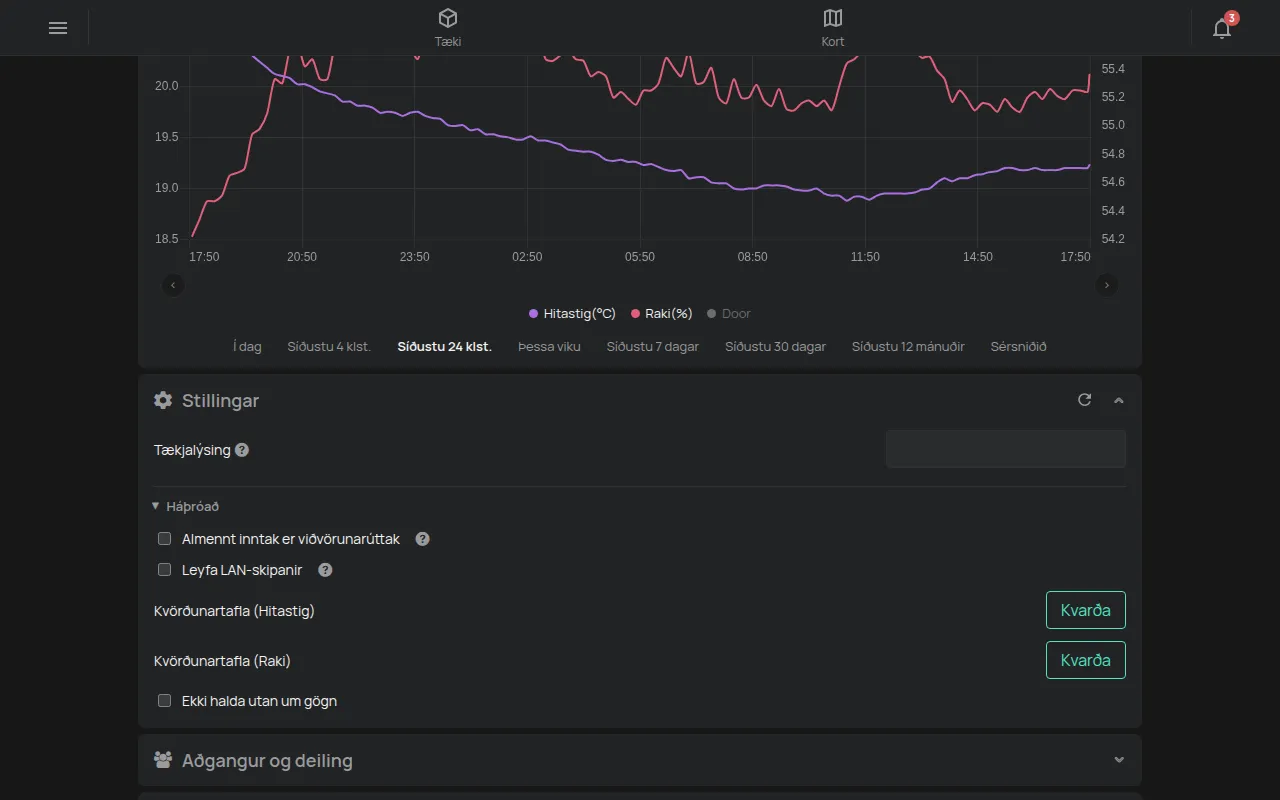Image resolution: width=1280 pixels, height=800 pixels.
Task: Select Síðustu 24 klst. range
Action: coord(445,347)
